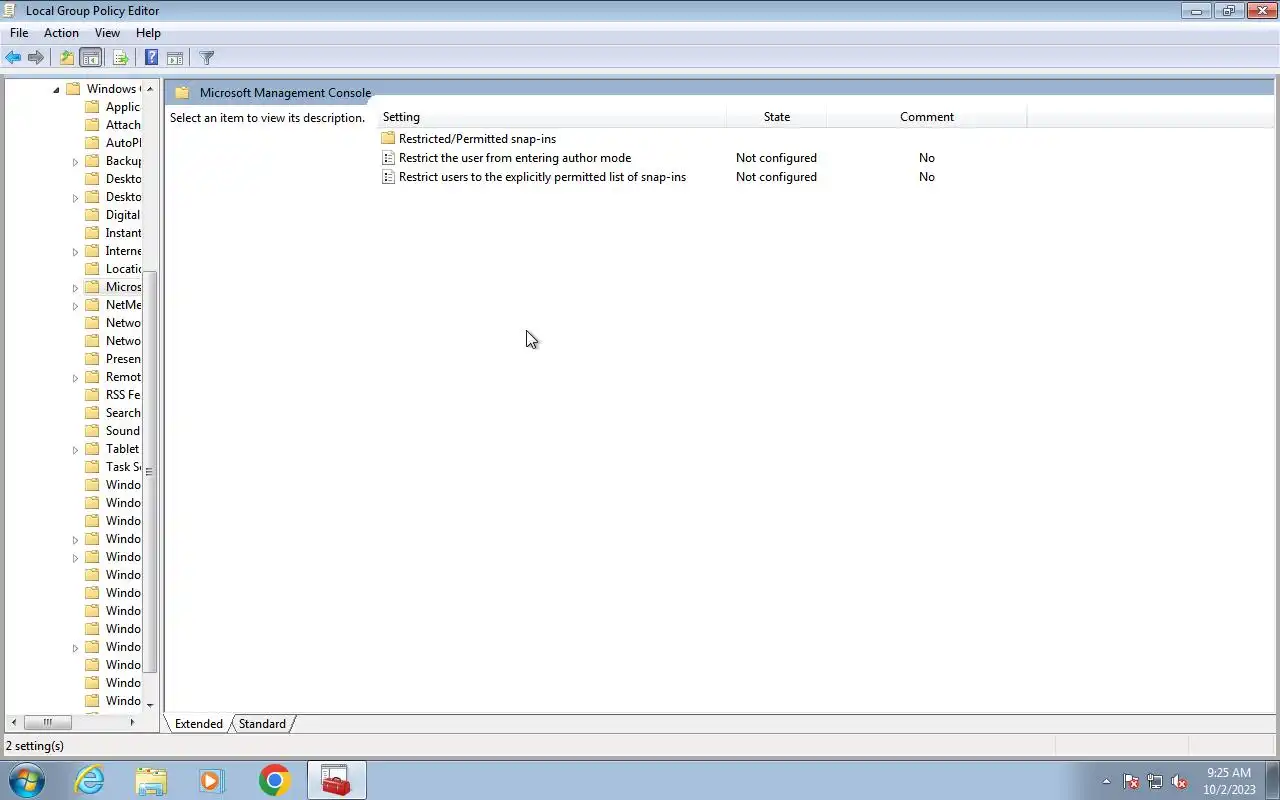Click the folder icon of Restricted/Permitted snap-ins
This screenshot has width=1280, height=800.
[389, 139]
